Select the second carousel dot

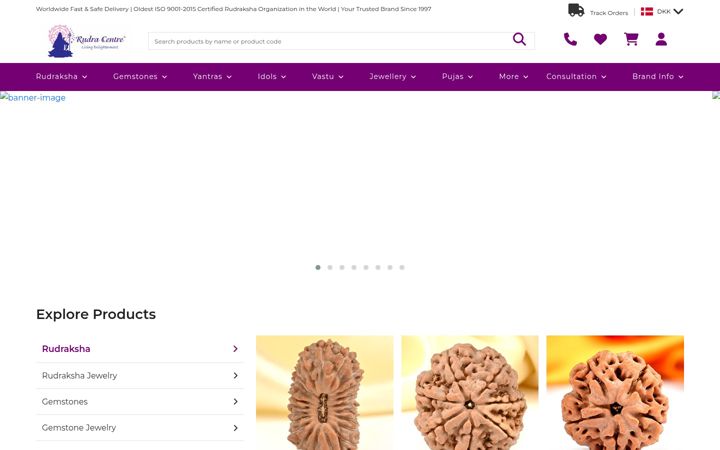[330, 267]
